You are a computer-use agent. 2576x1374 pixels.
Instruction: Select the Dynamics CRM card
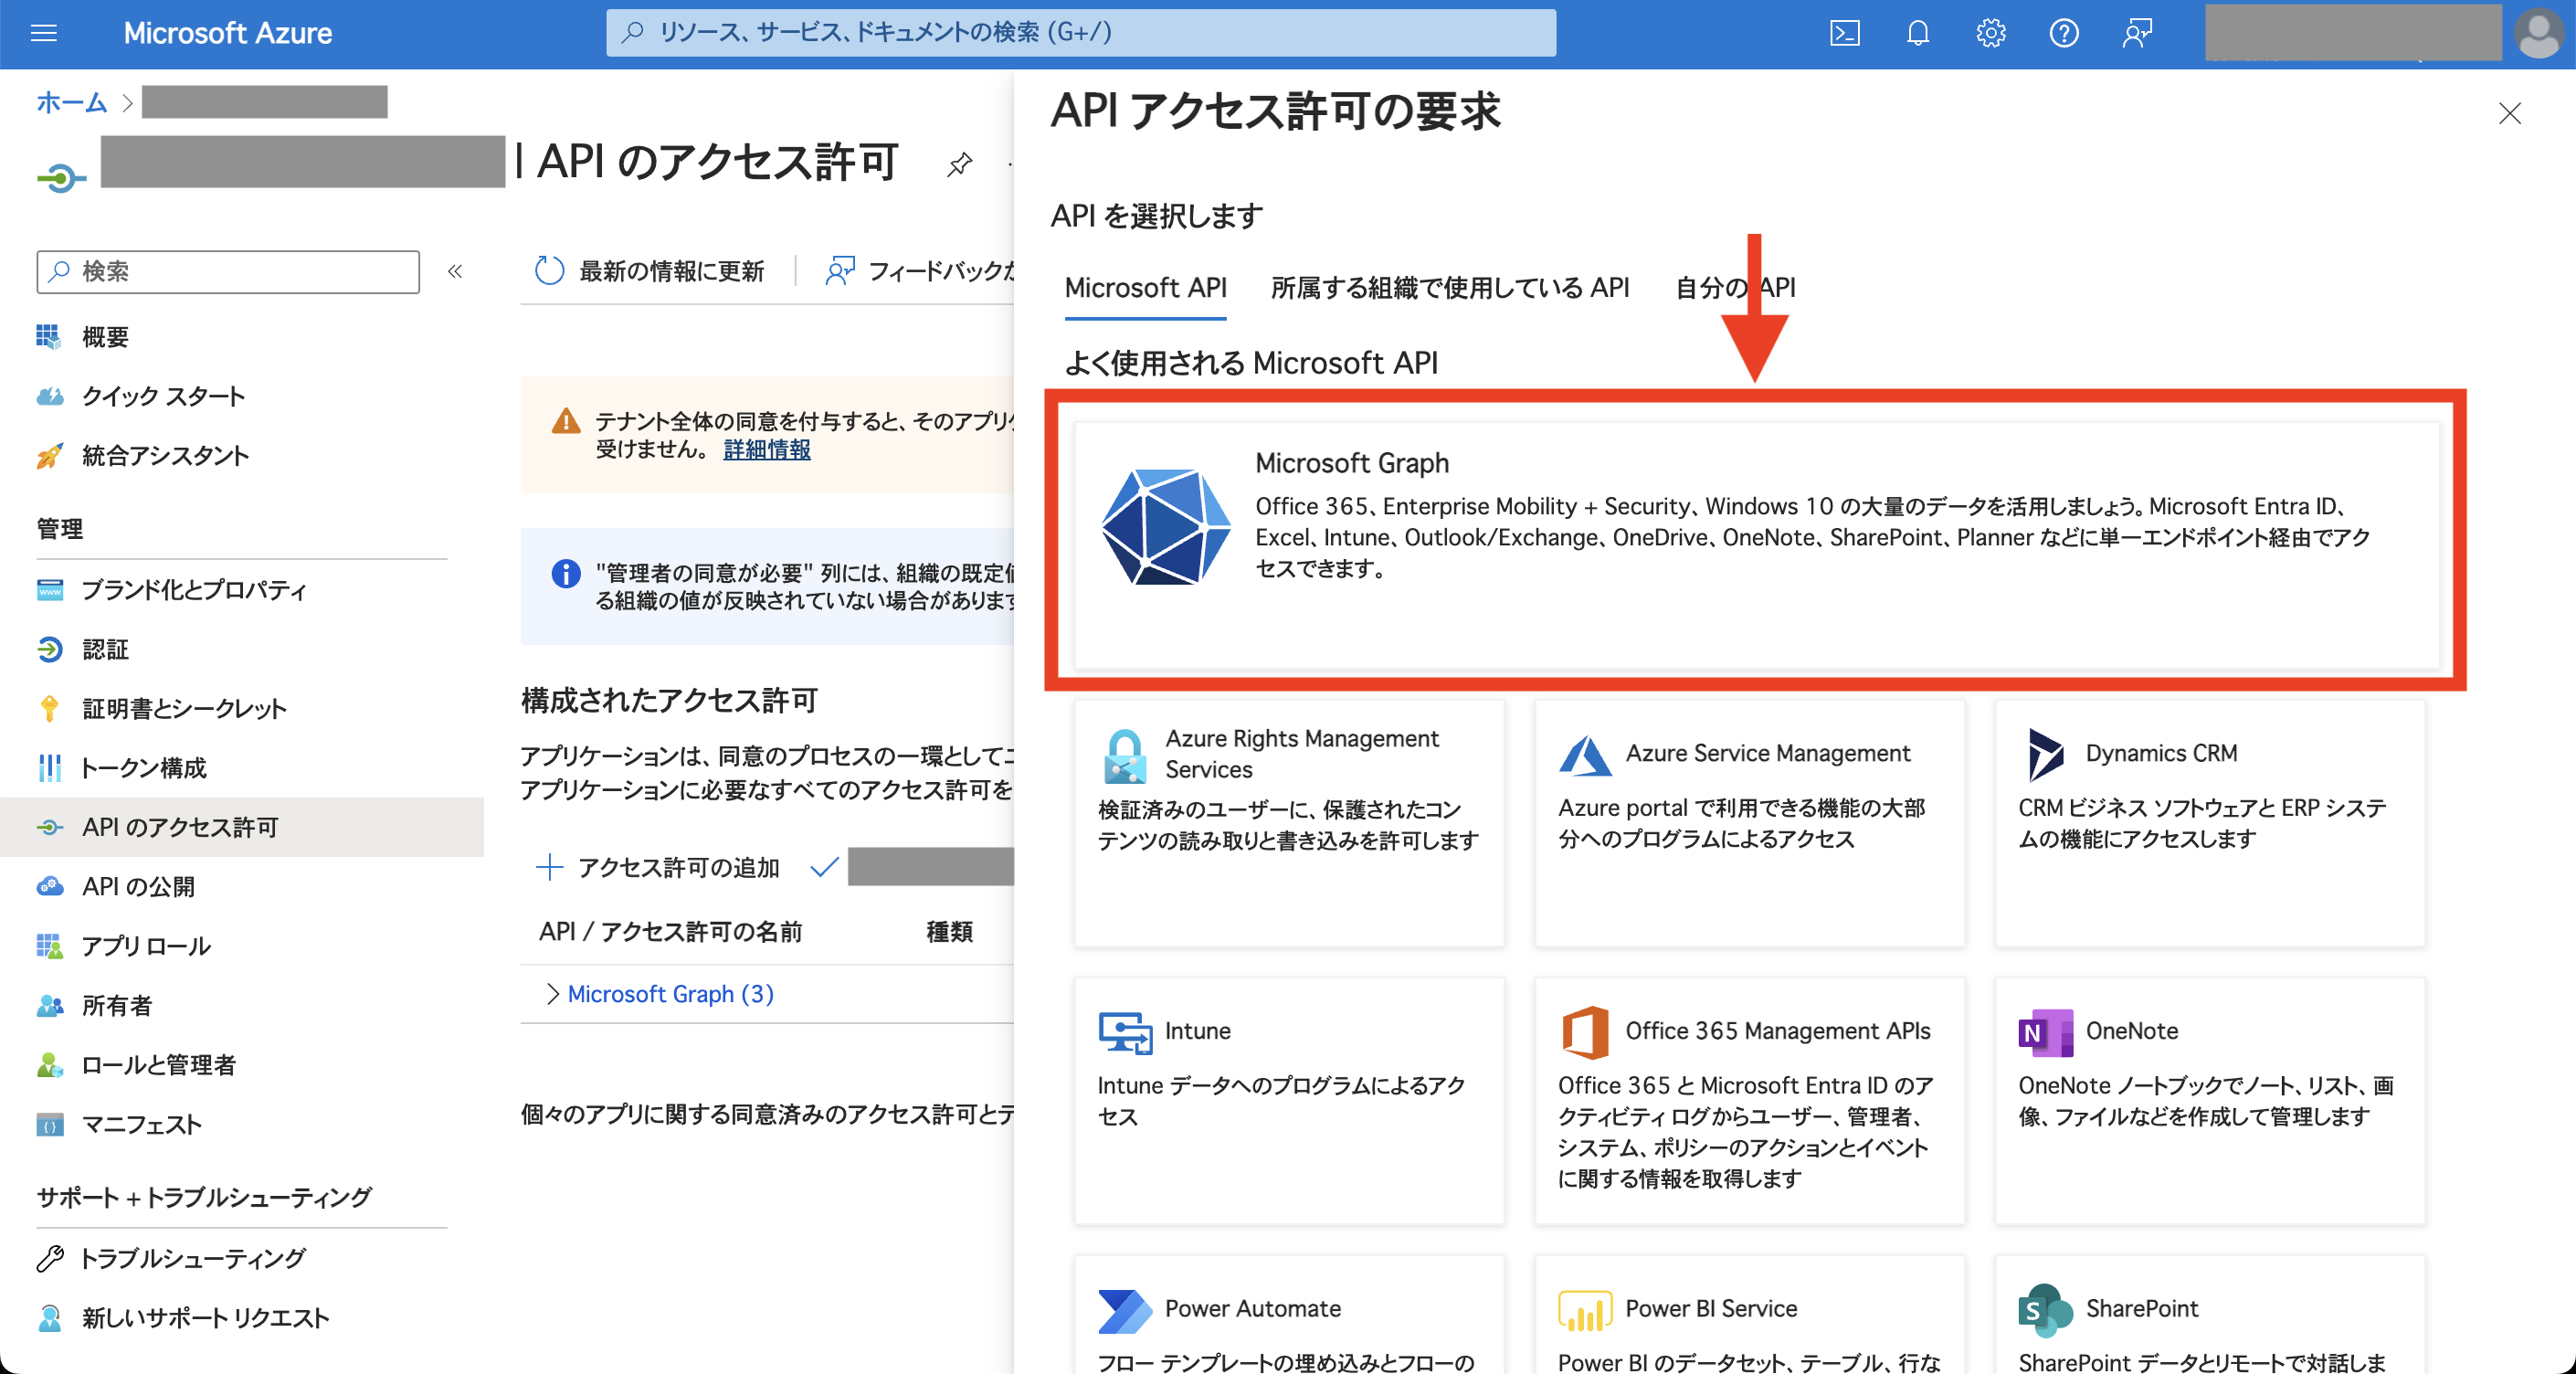pyautogui.click(x=2210, y=822)
